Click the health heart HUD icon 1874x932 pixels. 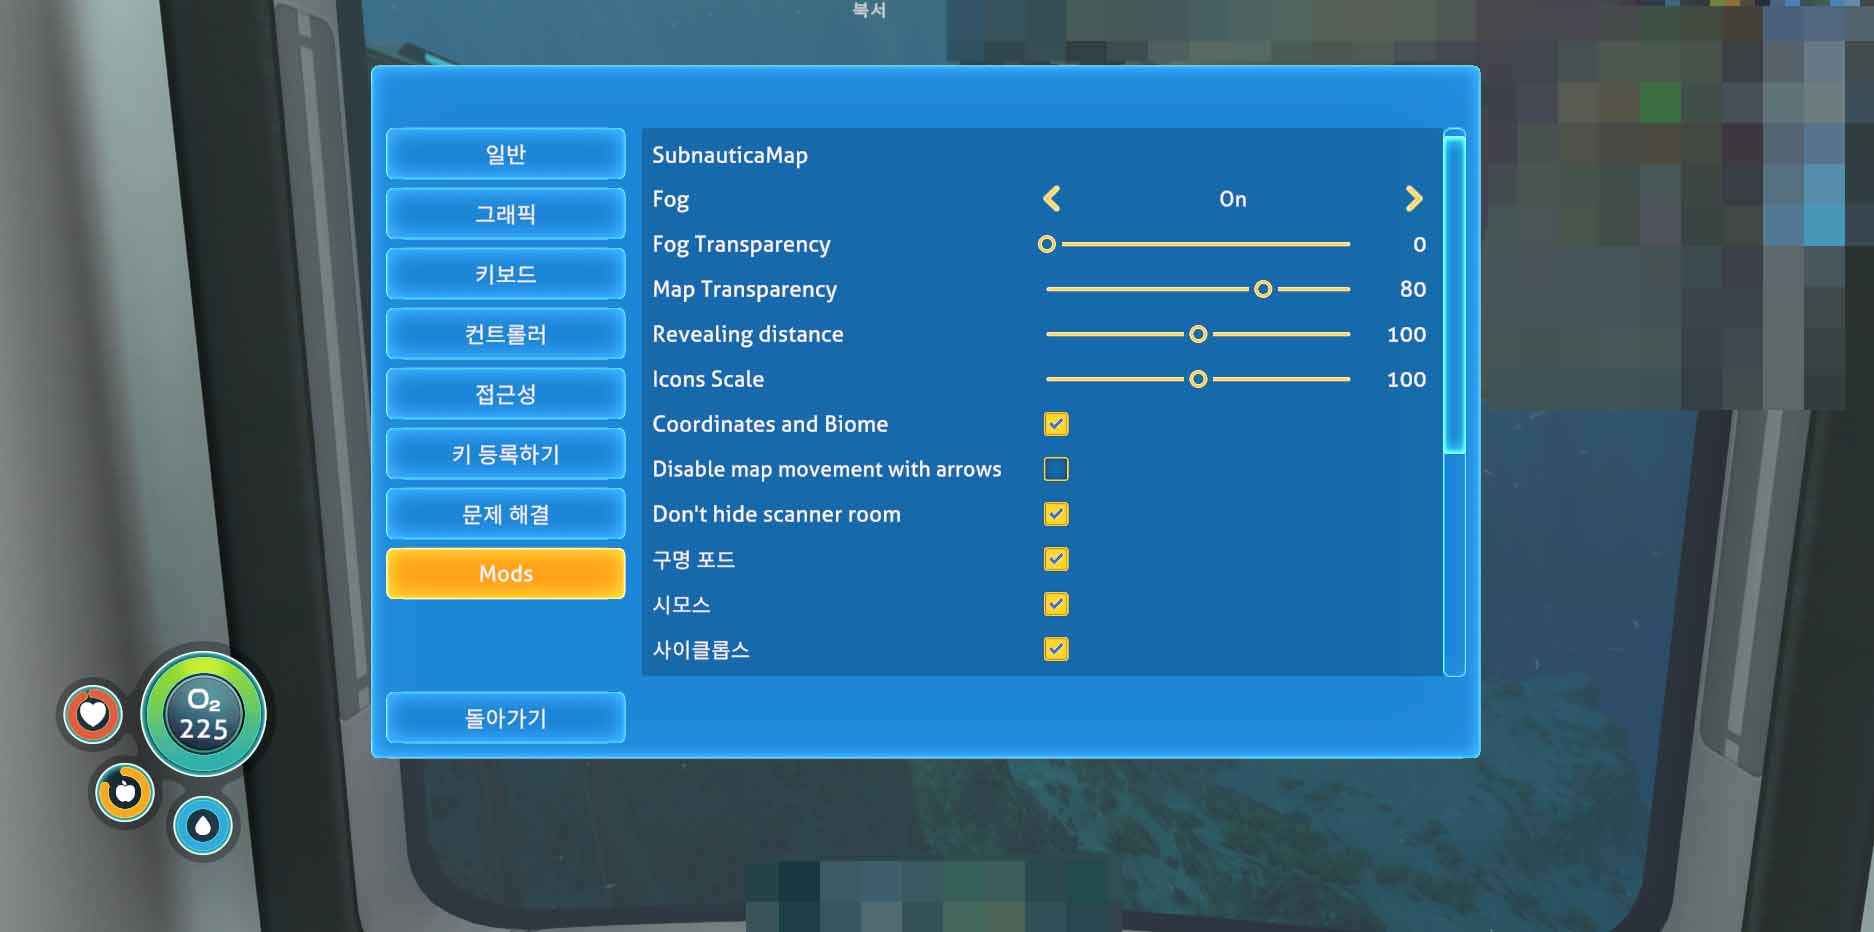click(x=93, y=714)
